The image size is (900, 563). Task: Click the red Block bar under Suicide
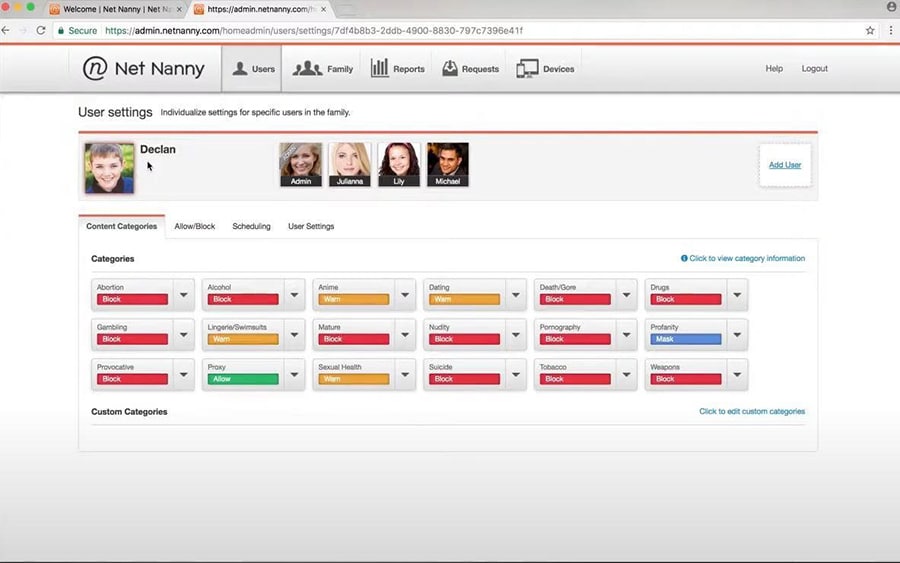point(464,379)
